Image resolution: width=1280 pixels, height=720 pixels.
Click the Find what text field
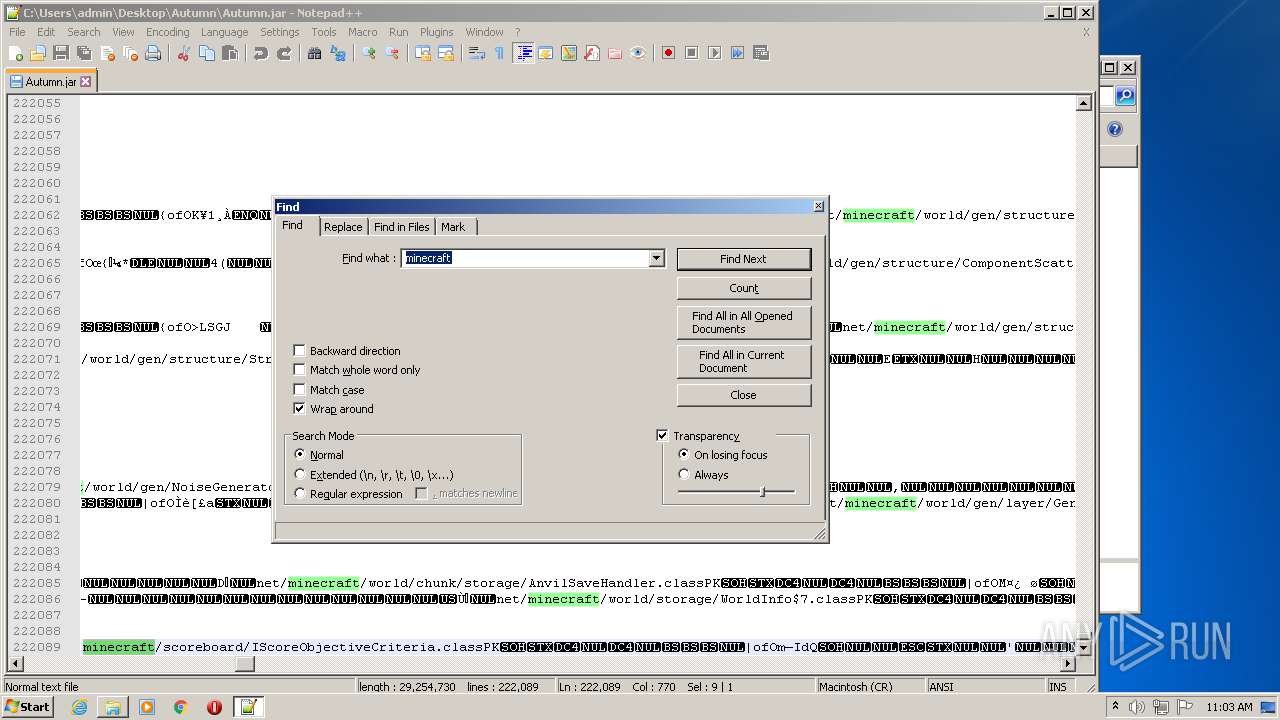[x=526, y=258]
